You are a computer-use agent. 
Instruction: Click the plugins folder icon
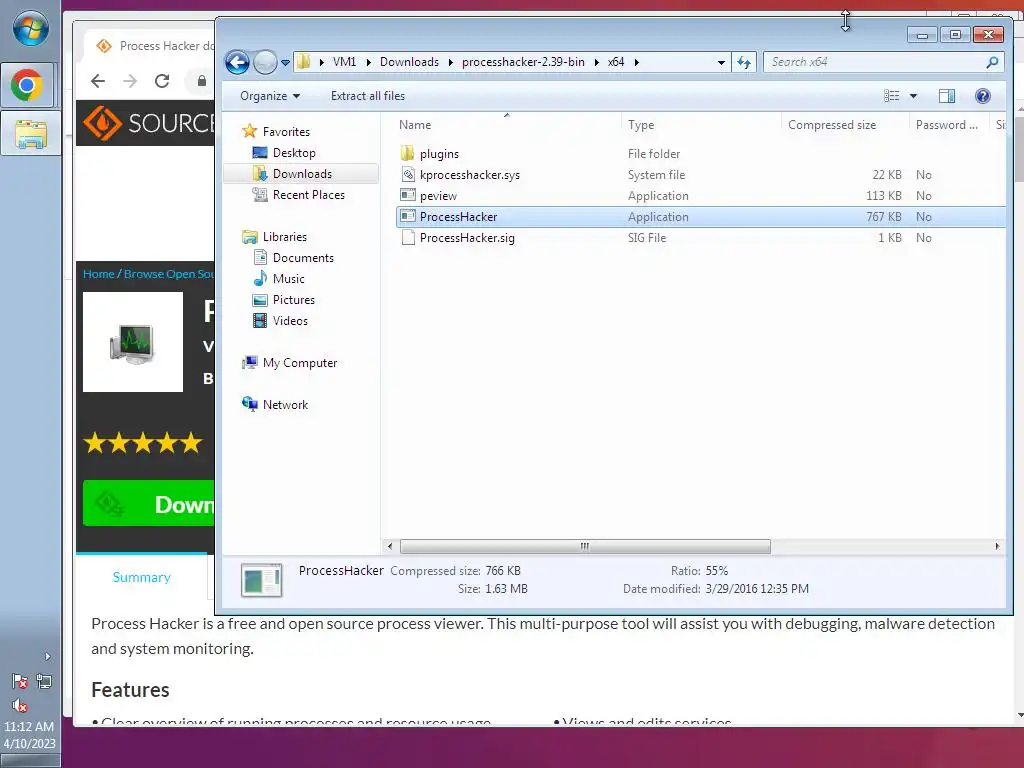[x=408, y=153]
